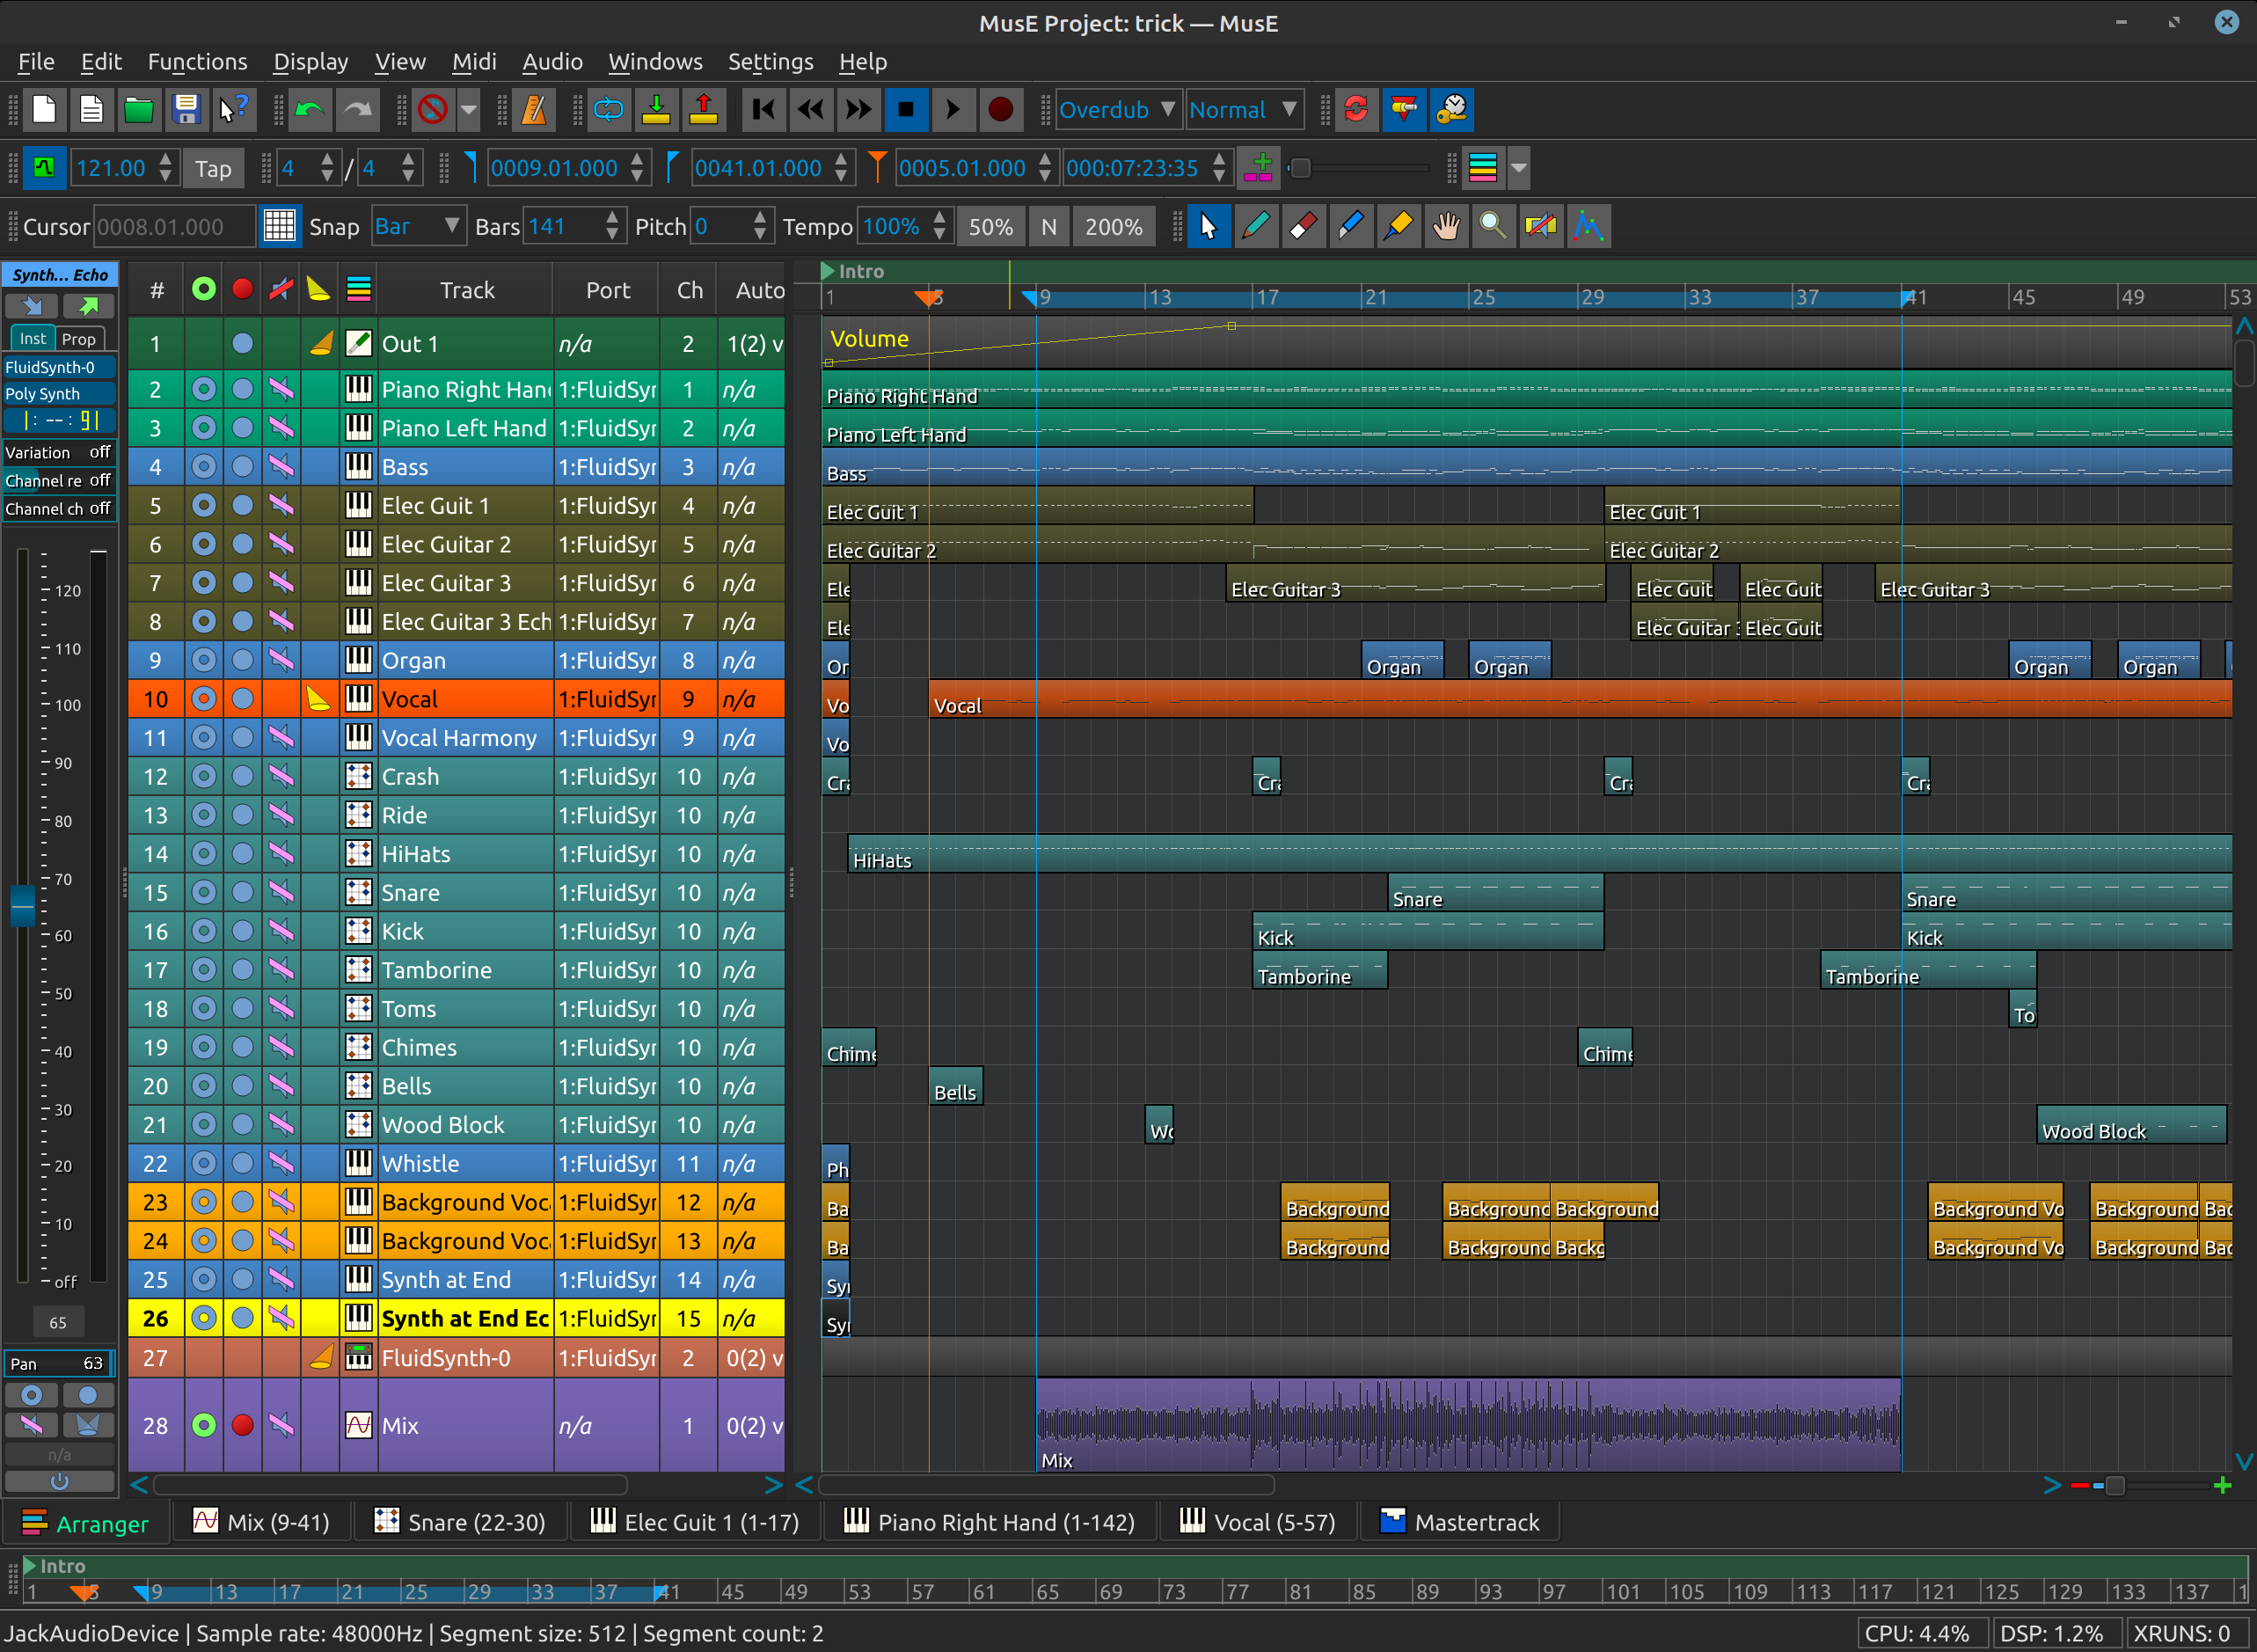
Task: Set tempo scale to 200%
Action: pyautogui.click(x=1113, y=227)
